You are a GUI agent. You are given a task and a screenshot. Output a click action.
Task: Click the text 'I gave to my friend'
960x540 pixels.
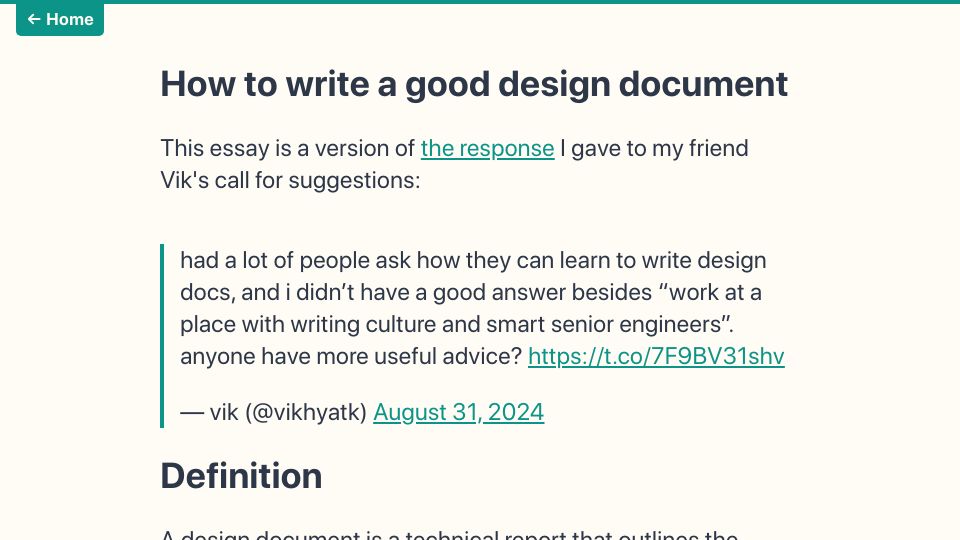pos(654,149)
